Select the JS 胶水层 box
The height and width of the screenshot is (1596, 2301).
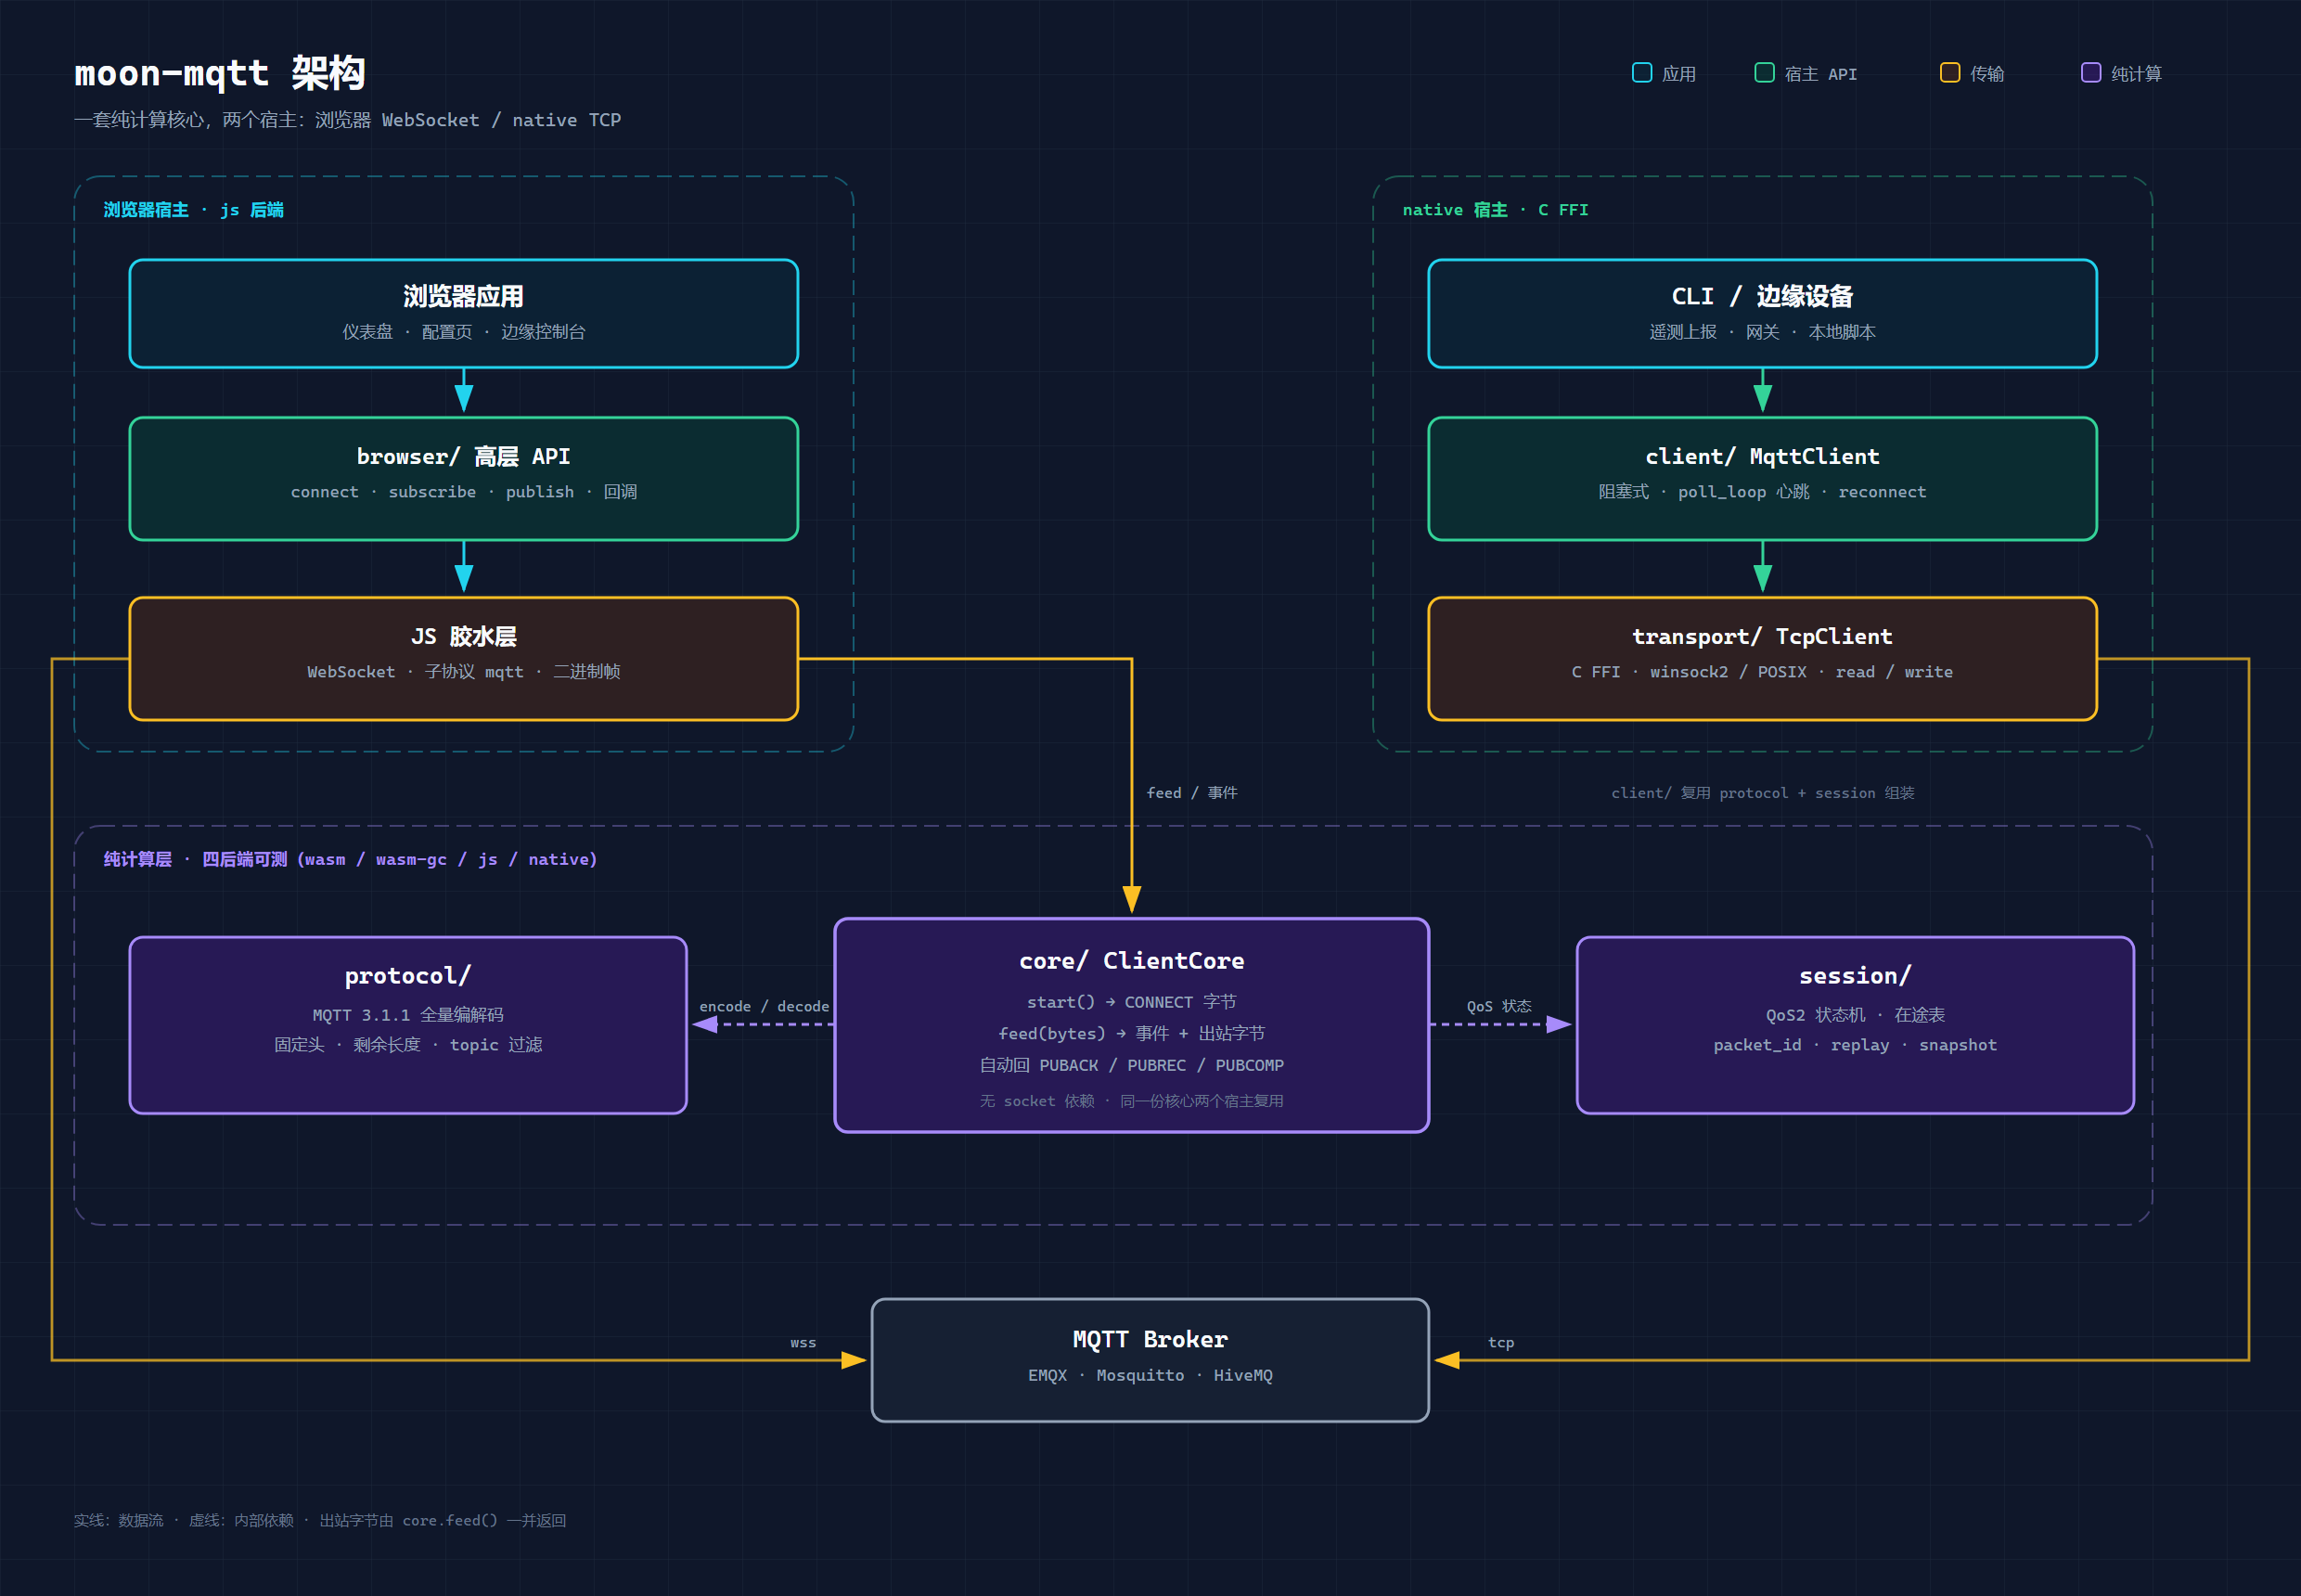click(x=463, y=659)
